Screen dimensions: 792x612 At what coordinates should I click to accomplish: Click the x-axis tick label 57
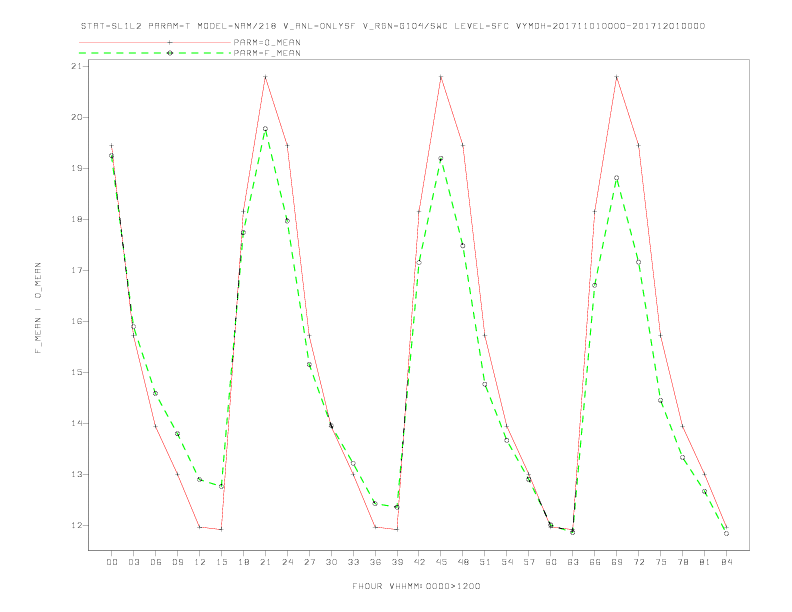529,562
